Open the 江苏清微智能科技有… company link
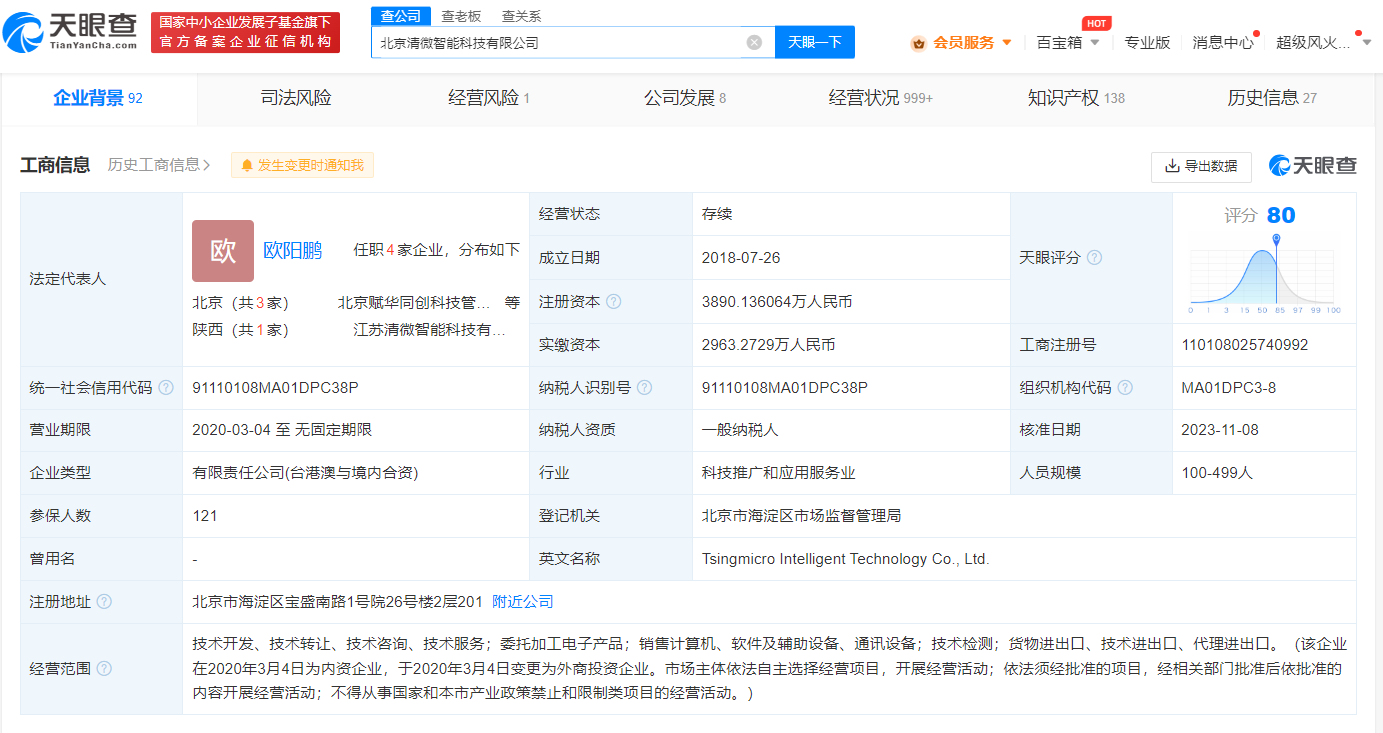 [429, 329]
